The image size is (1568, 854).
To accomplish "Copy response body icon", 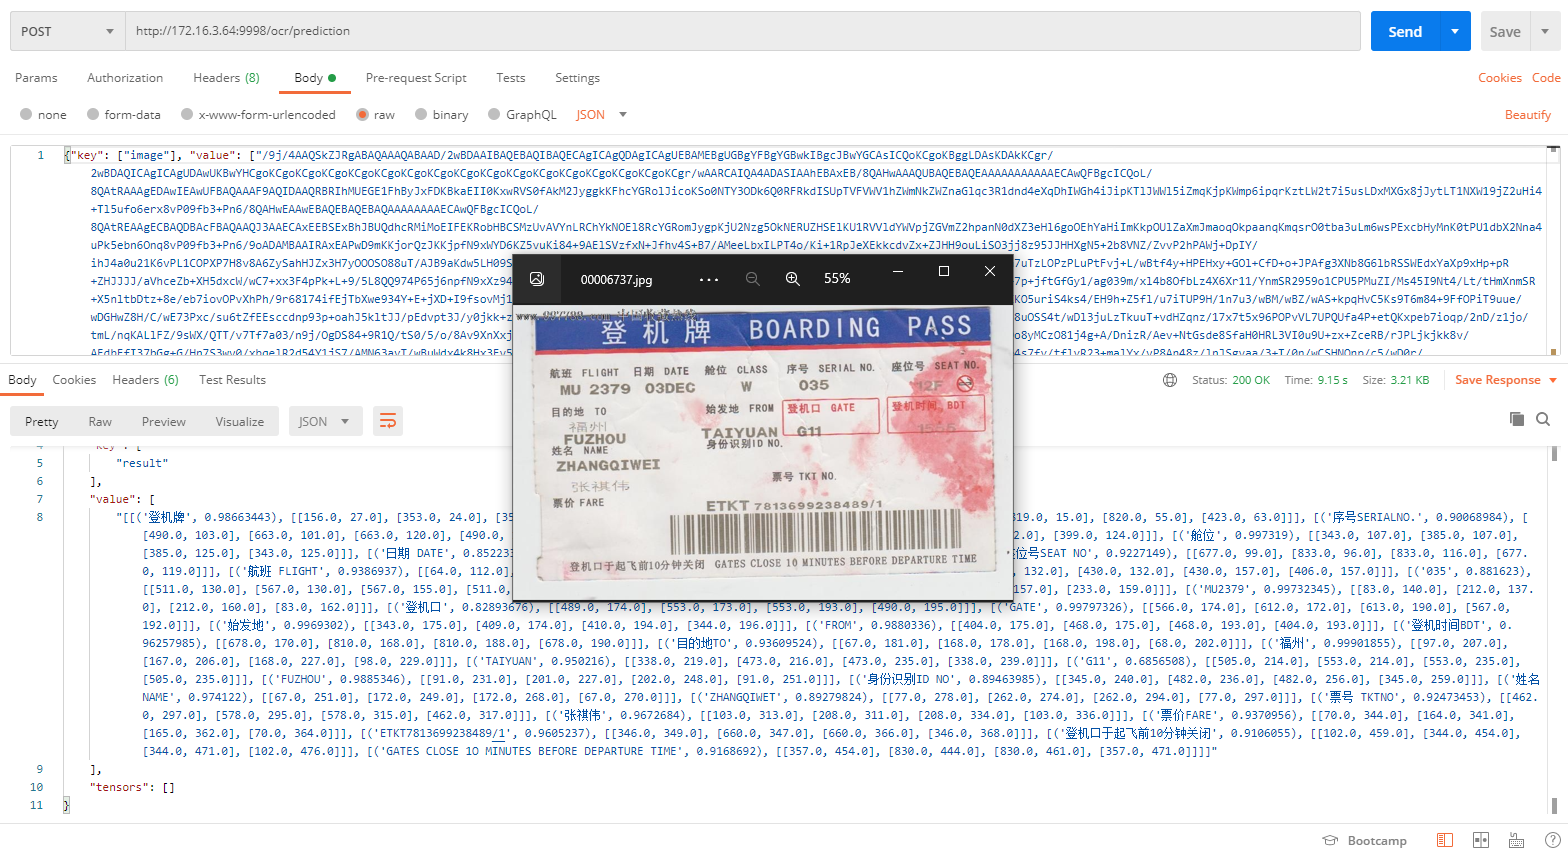I will click(x=1517, y=419).
